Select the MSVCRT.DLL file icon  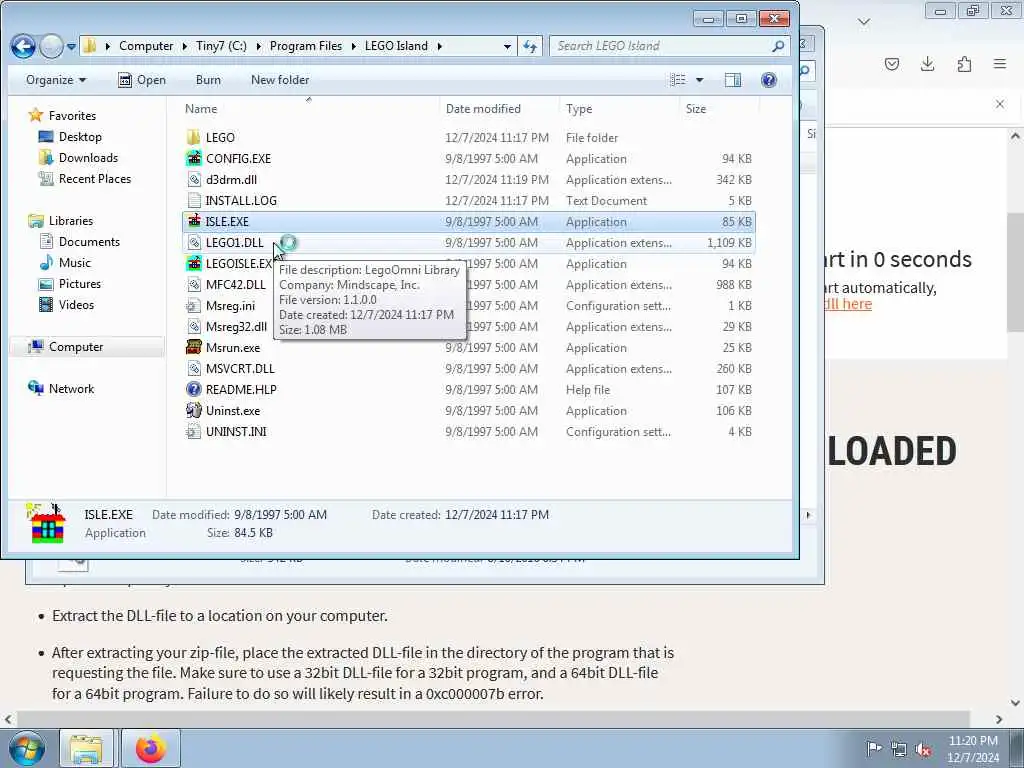coord(193,368)
